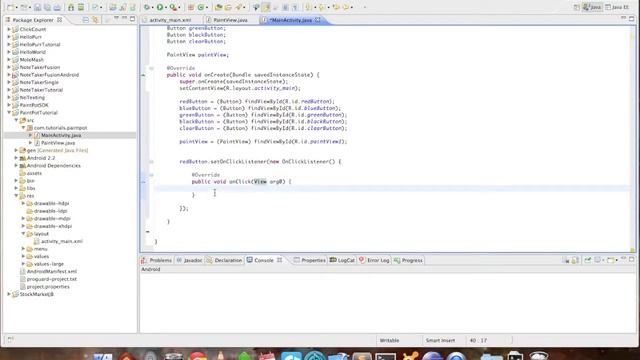Select activity_main.xml under layout folder

click(62, 241)
